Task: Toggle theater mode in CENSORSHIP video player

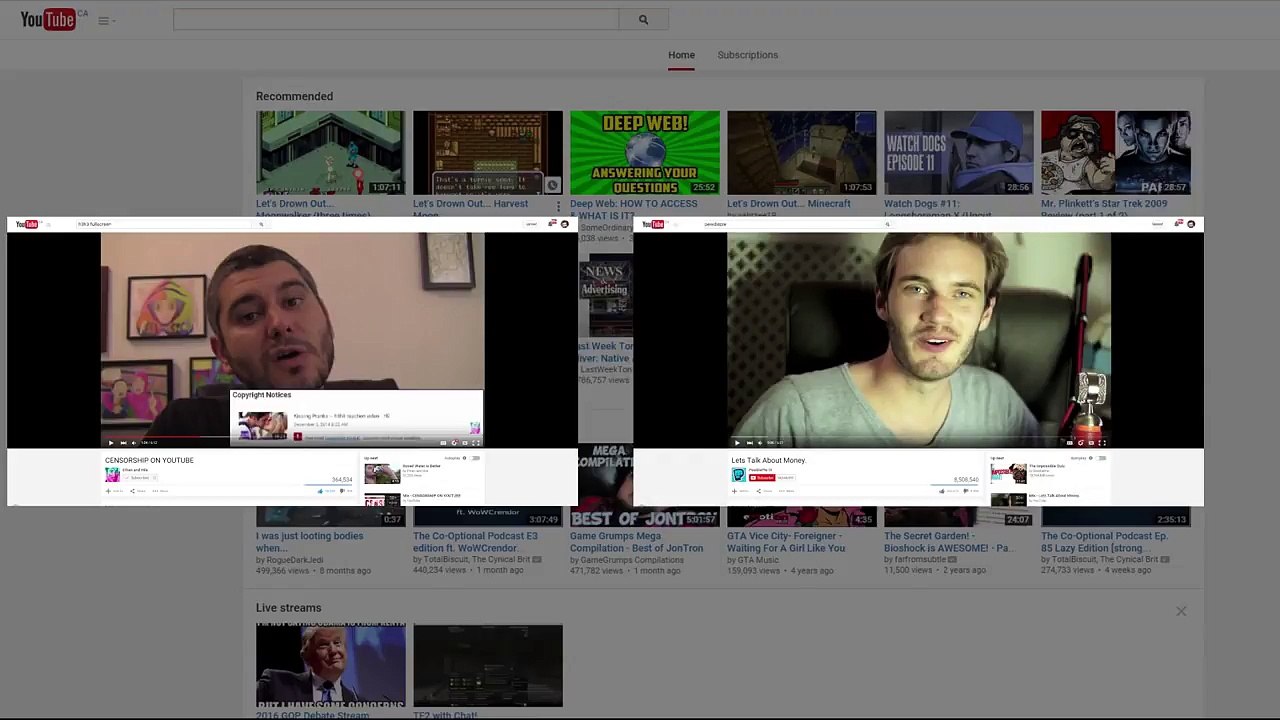Action: click(x=465, y=443)
